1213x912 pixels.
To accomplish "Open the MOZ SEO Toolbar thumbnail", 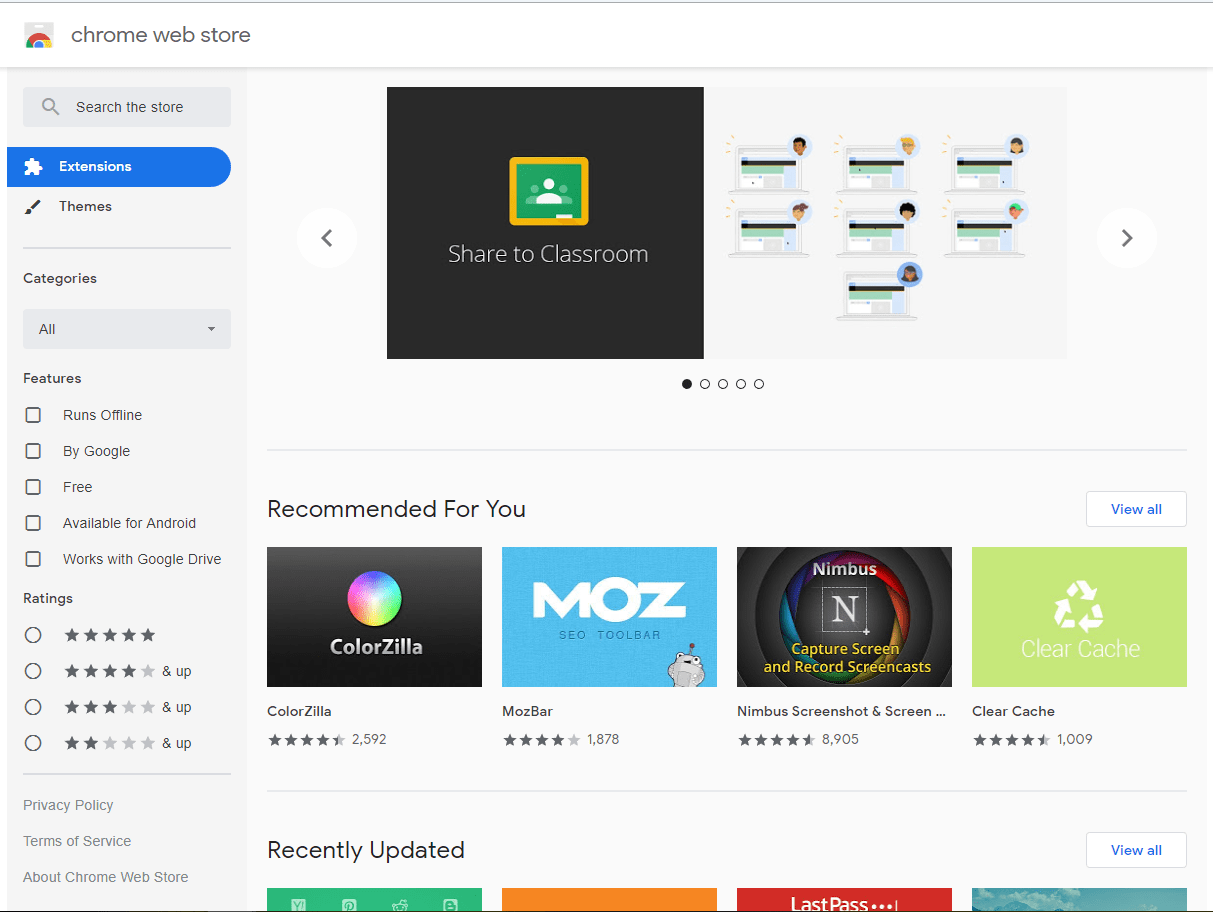I will [x=609, y=617].
